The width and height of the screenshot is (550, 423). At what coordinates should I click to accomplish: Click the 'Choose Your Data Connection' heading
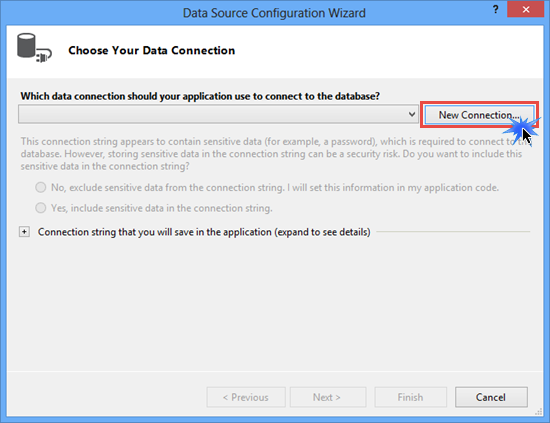click(152, 51)
